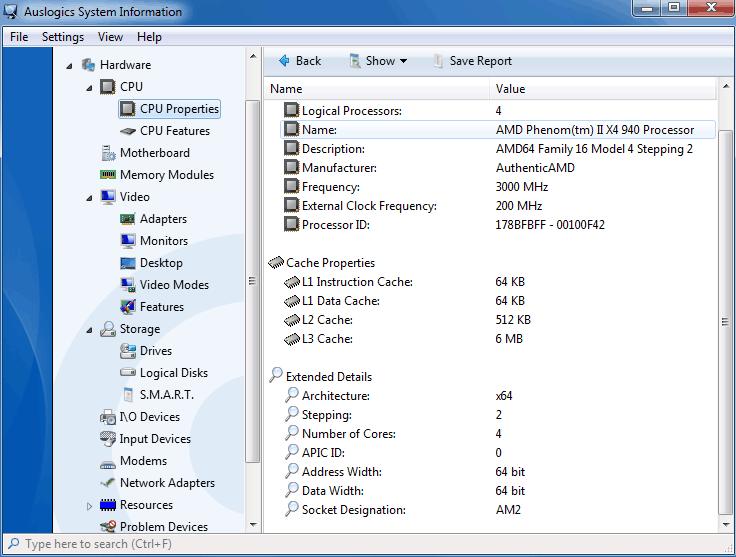Open the Motherboard icon in sidebar
The image size is (736, 557).
pyautogui.click(x=108, y=153)
